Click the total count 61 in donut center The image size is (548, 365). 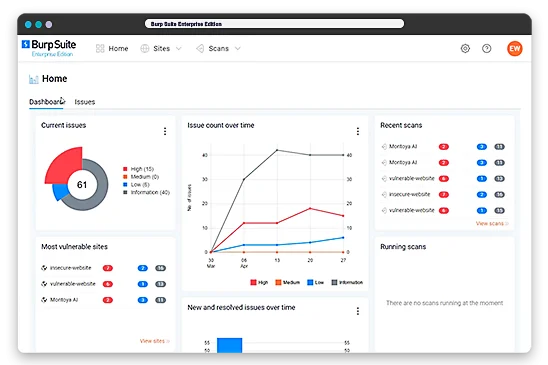[82, 185]
